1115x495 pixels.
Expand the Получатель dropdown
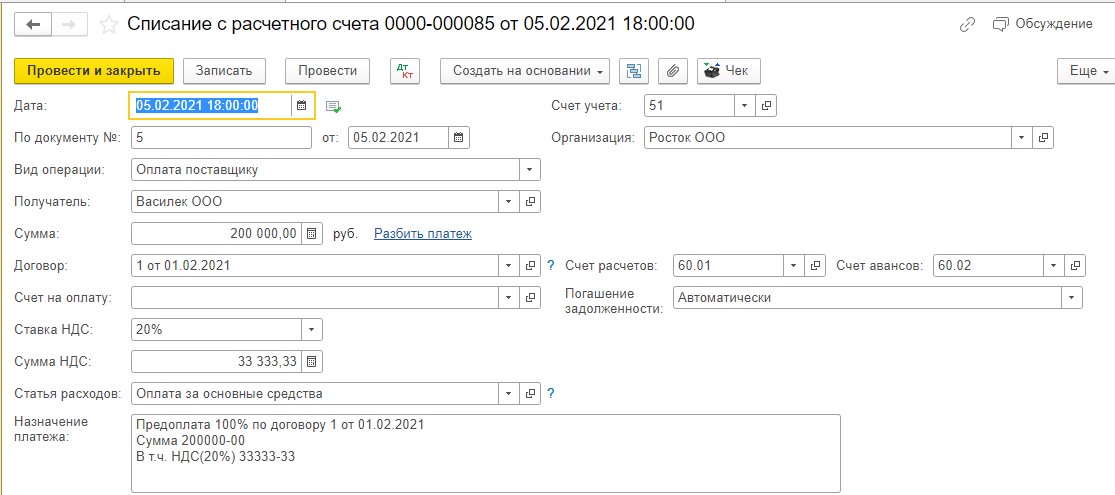[508, 201]
